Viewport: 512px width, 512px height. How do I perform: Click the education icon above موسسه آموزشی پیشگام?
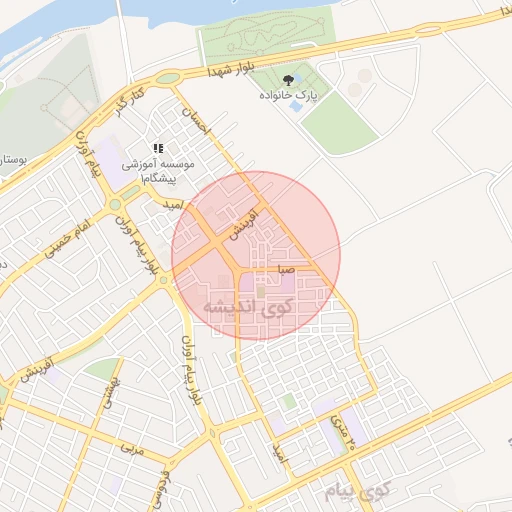pos(158,148)
